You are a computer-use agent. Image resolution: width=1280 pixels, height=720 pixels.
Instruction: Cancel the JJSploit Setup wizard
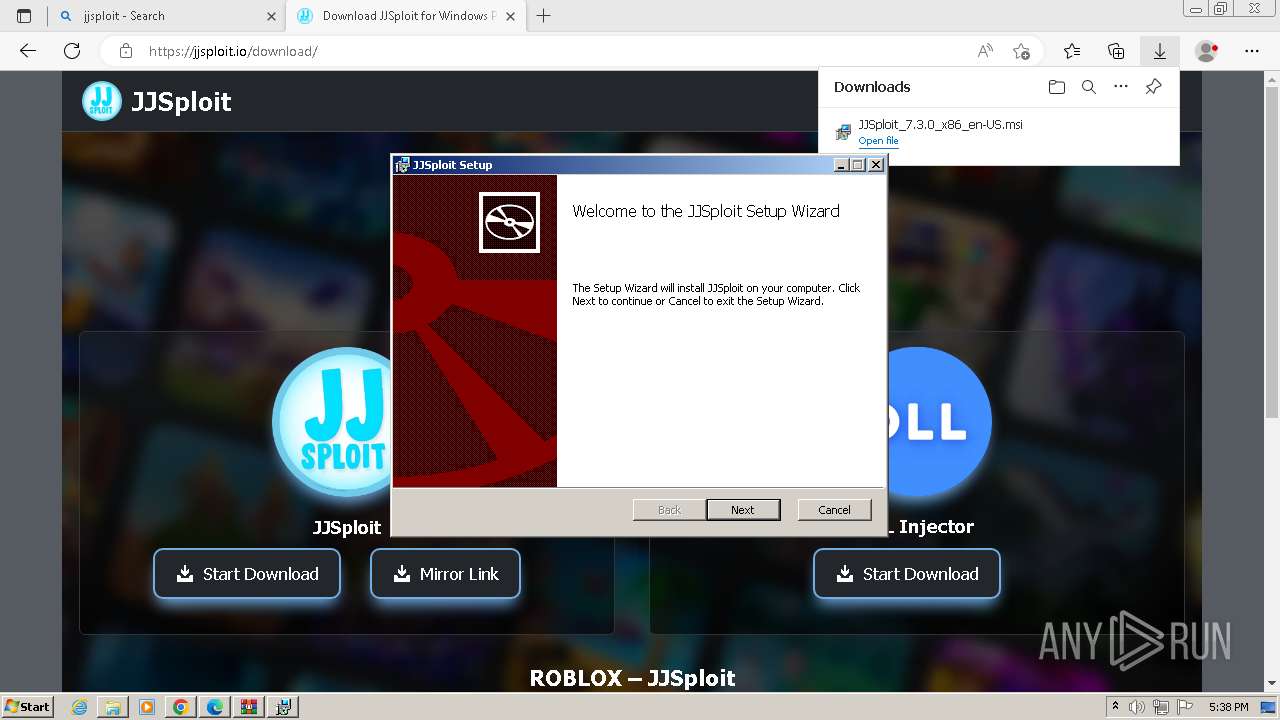[x=834, y=509]
